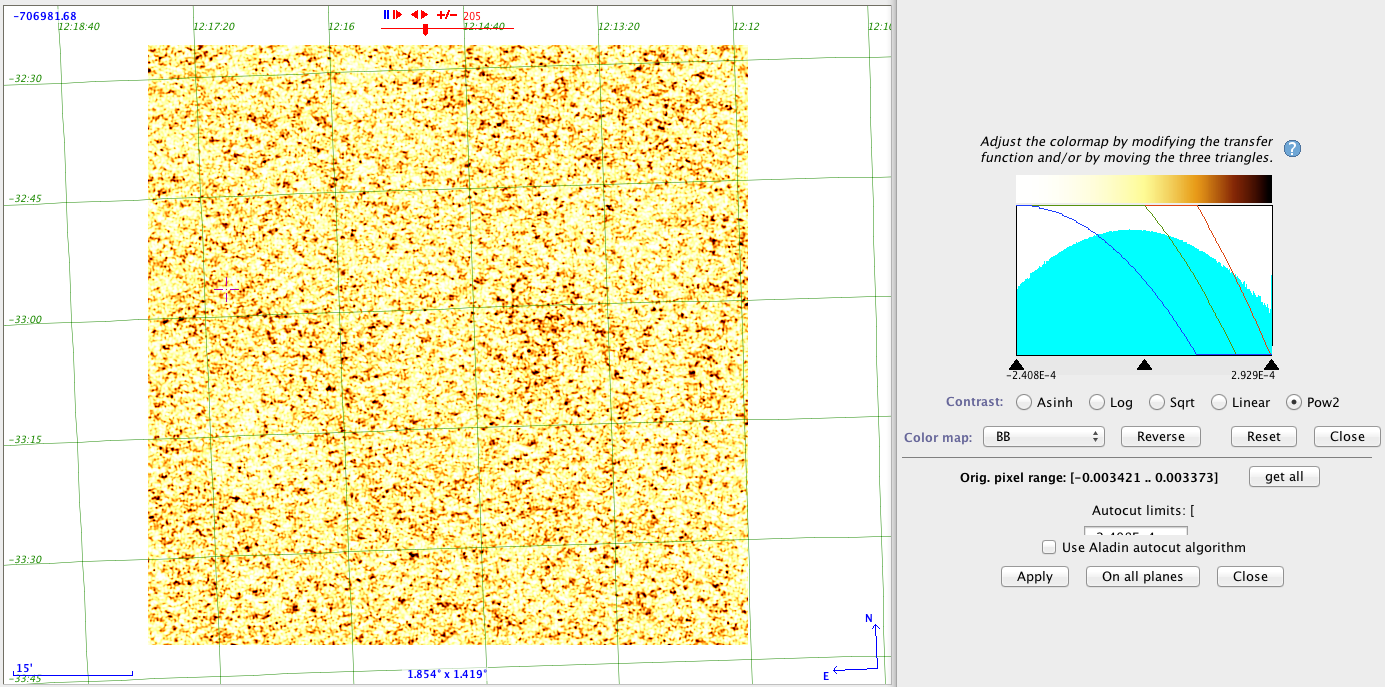Click the left black triangle under histogram

pos(1016,365)
